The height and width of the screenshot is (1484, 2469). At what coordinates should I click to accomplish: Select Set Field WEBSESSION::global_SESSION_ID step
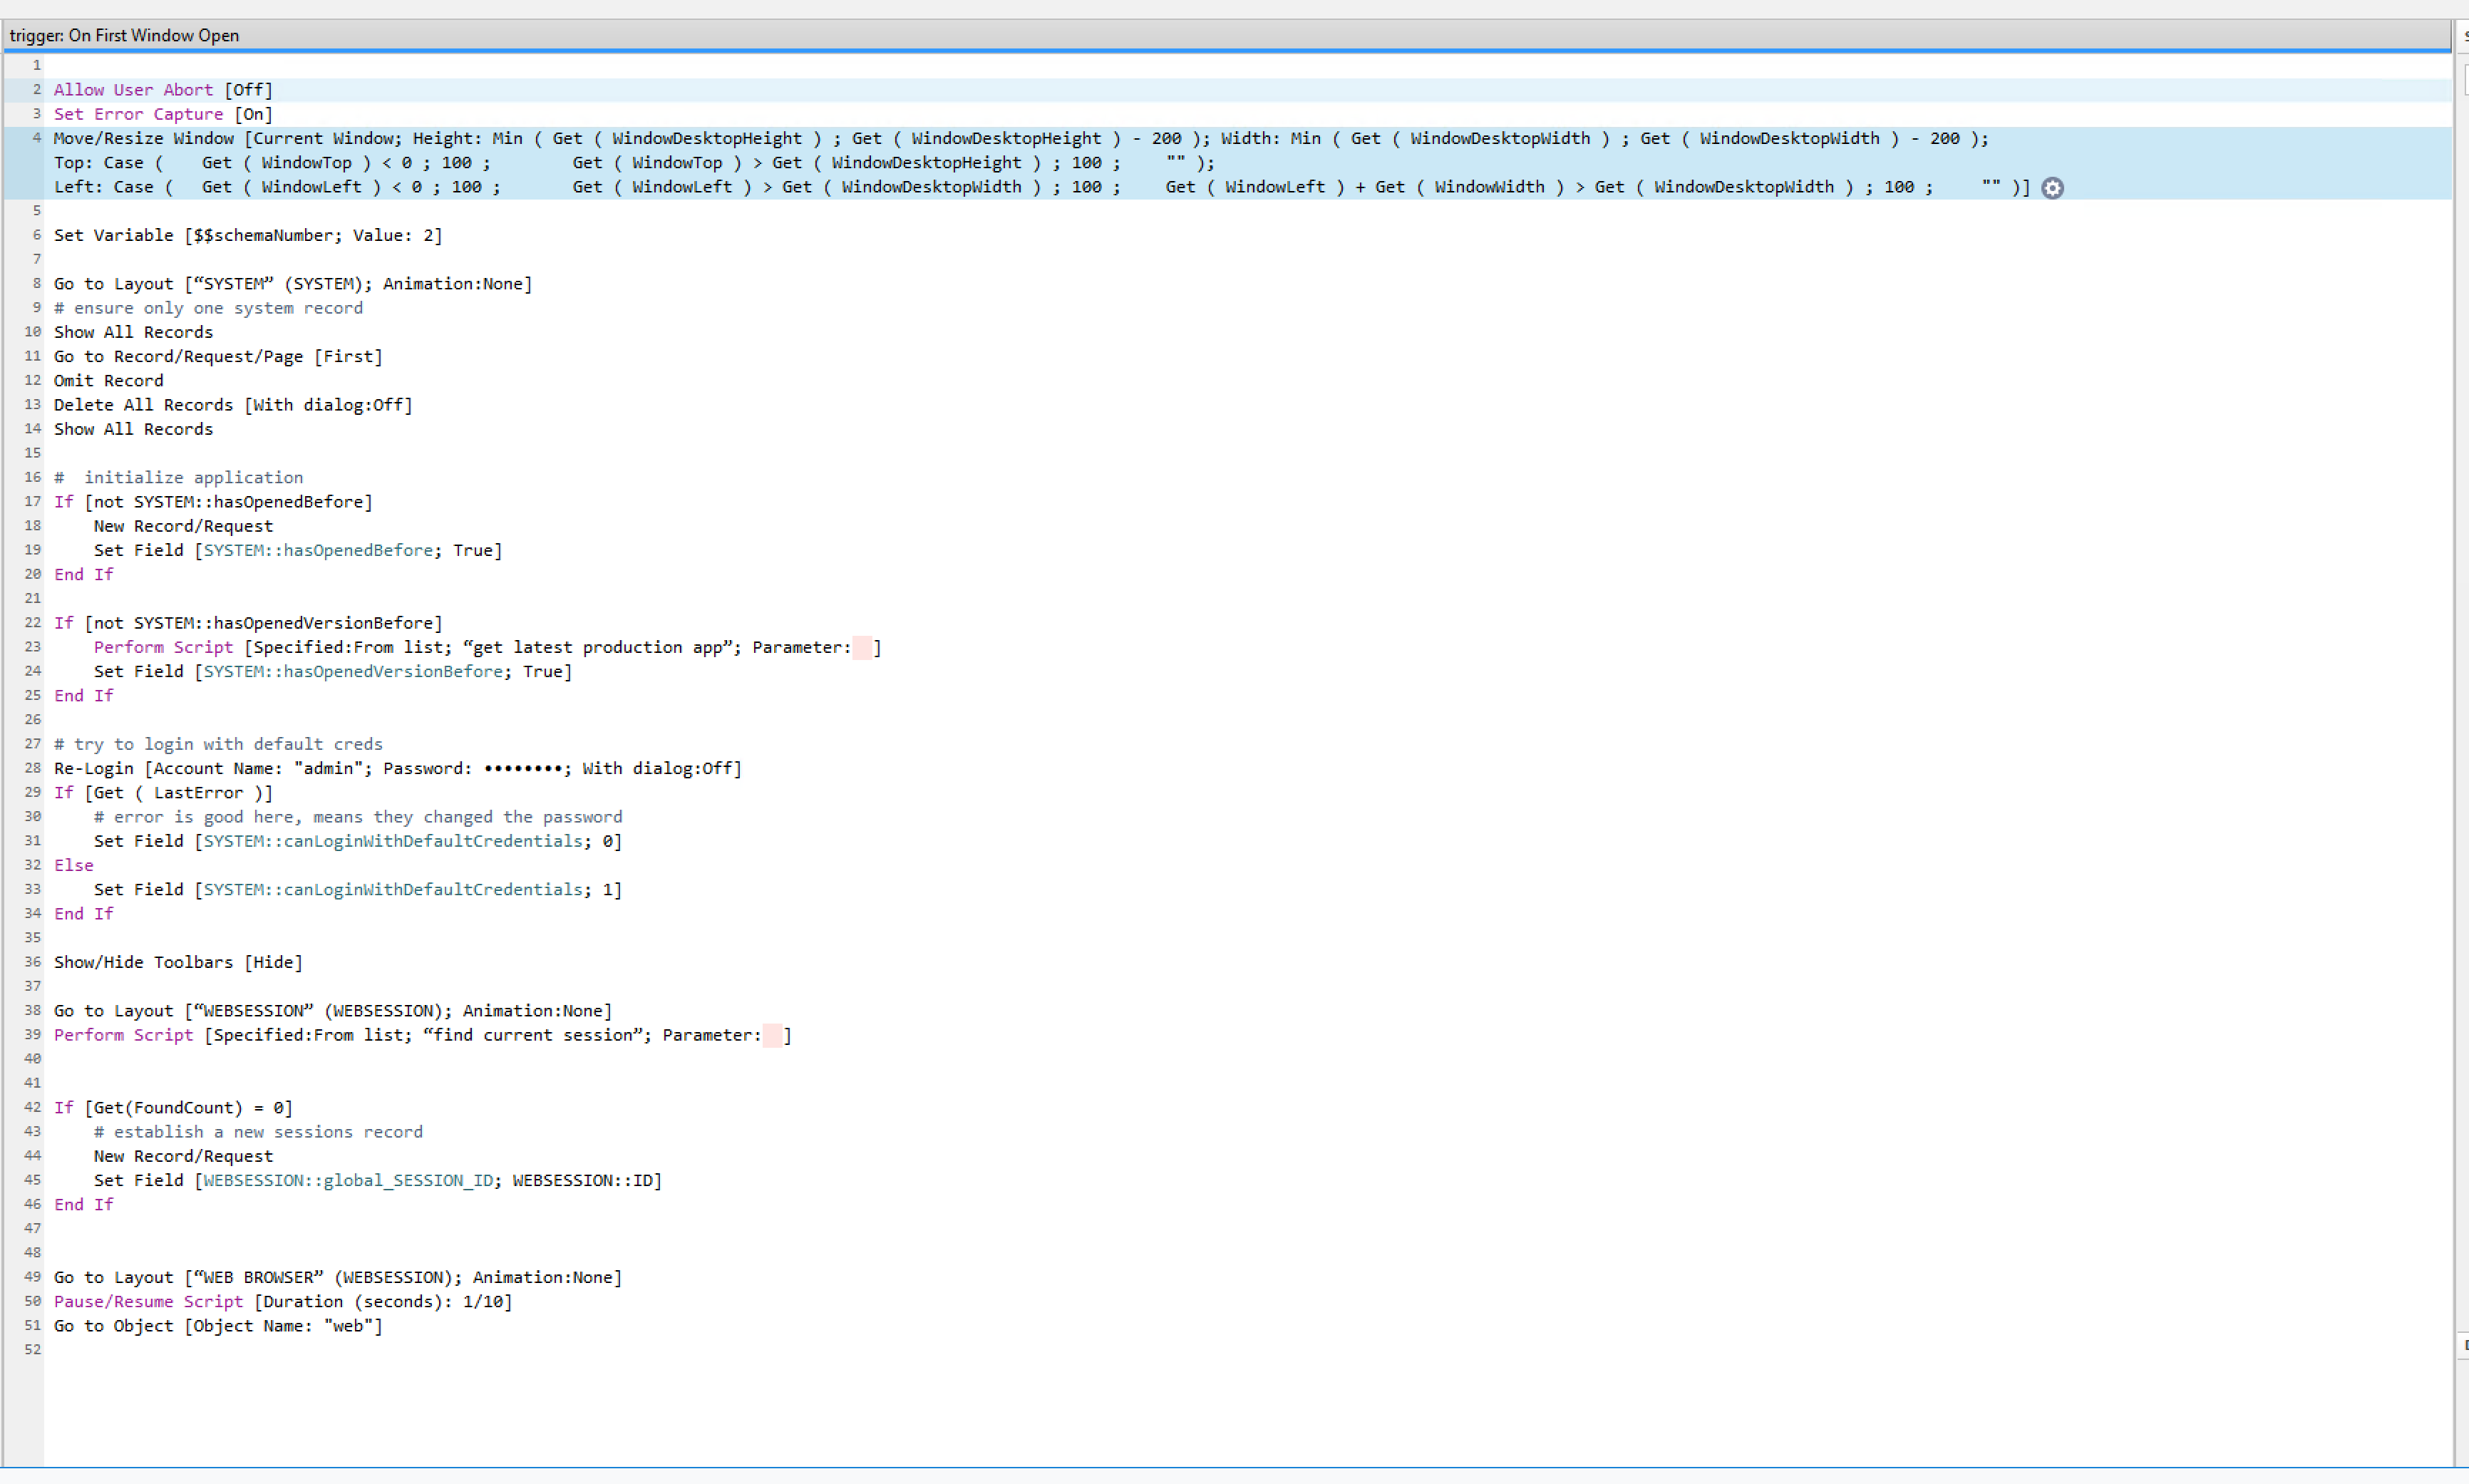[378, 1180]
